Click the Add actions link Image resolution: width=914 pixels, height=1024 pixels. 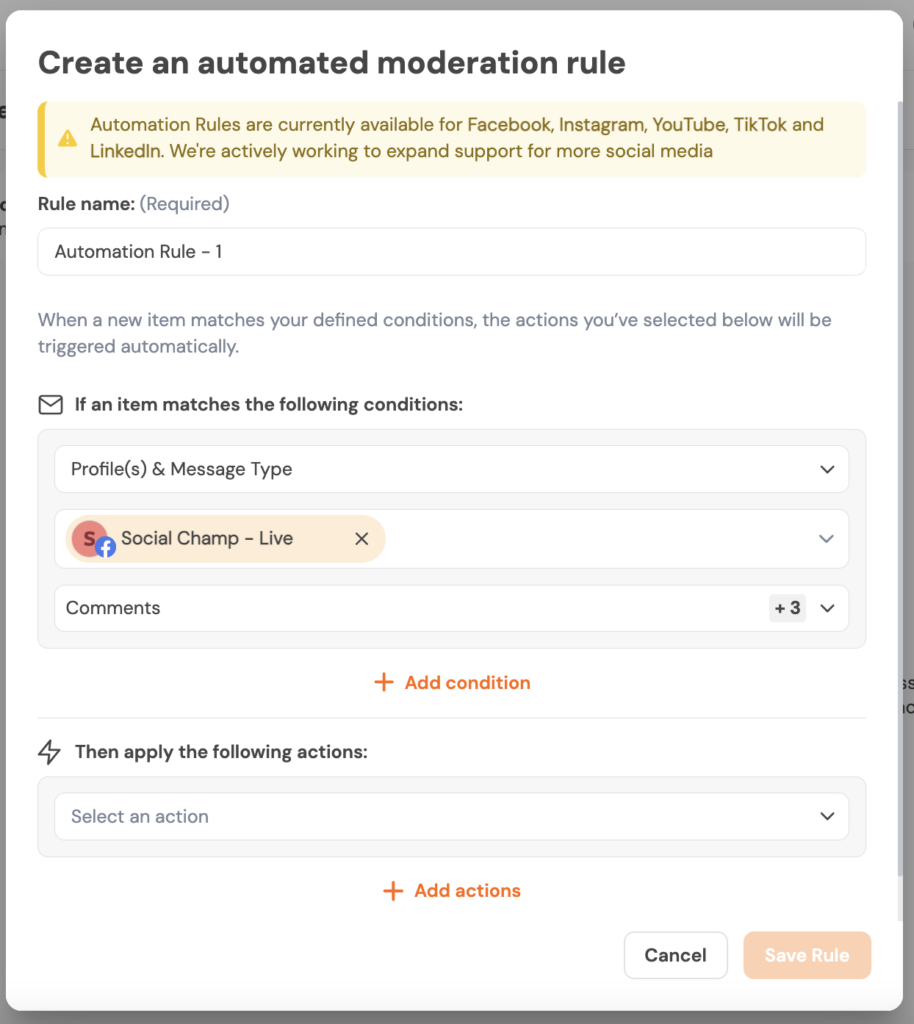click(x=467, y=891)
